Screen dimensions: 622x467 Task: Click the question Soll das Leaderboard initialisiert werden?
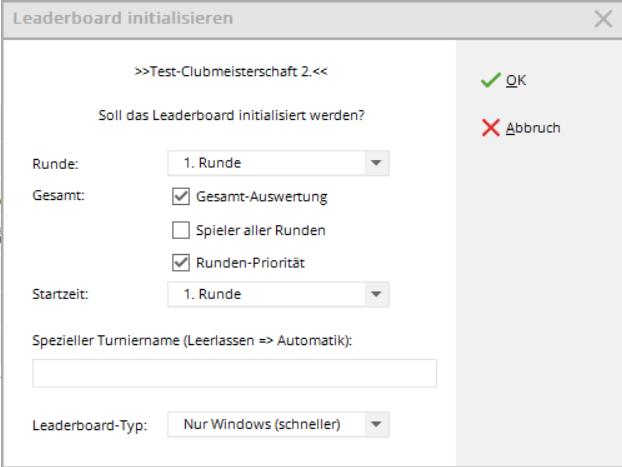233,114
